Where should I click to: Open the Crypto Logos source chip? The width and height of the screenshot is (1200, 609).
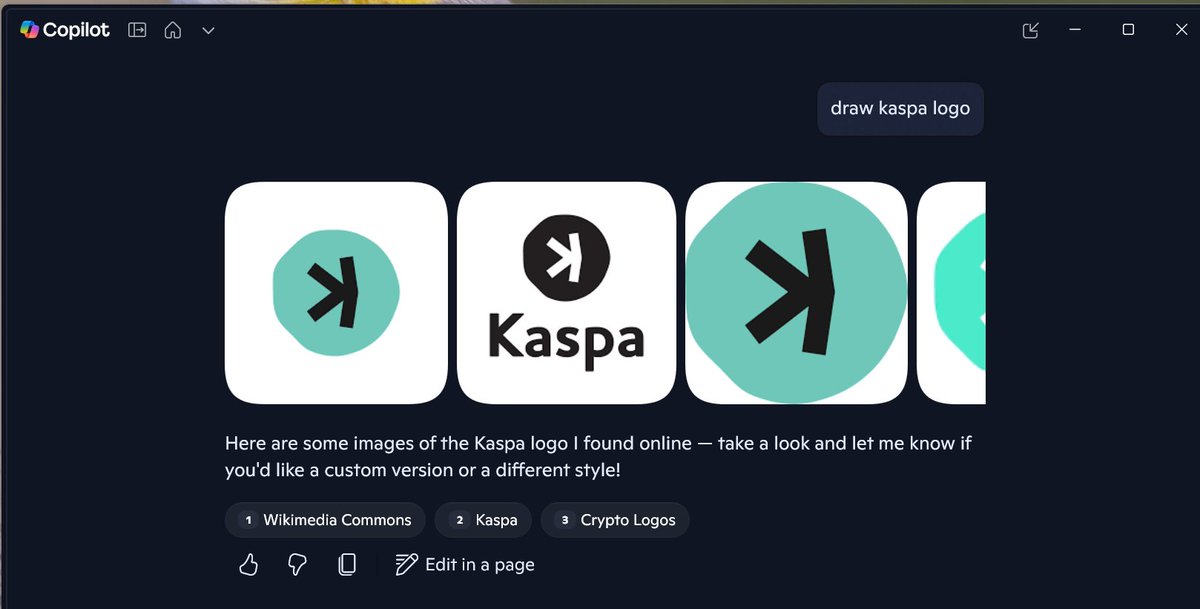(x=615, y=520)
